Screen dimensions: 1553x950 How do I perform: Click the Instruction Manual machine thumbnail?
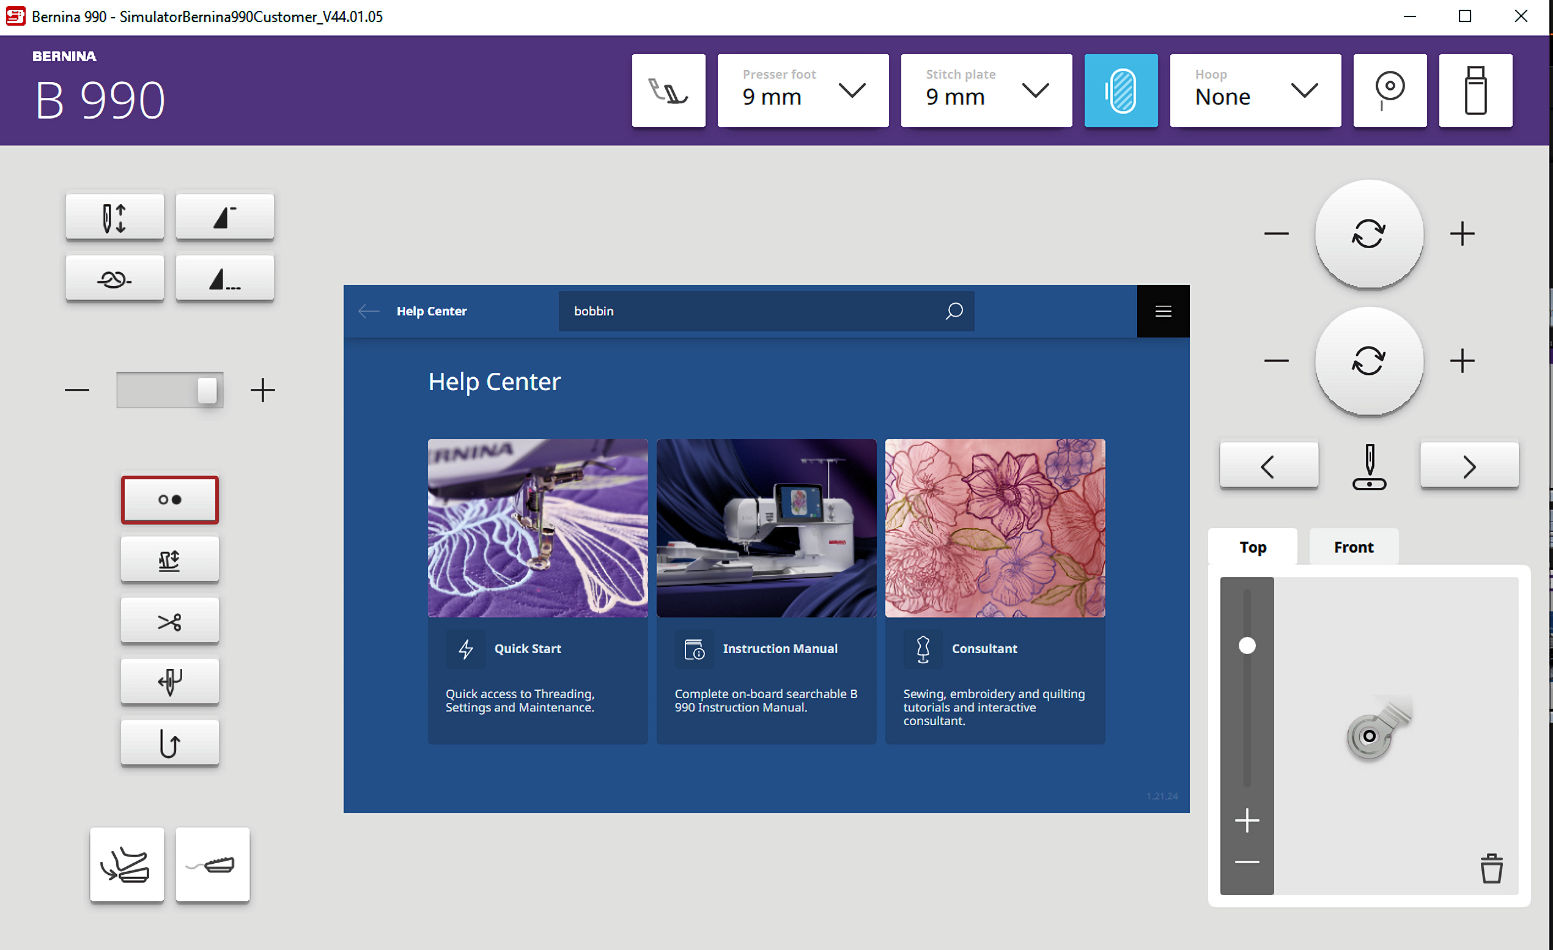[x=767, y=528]
